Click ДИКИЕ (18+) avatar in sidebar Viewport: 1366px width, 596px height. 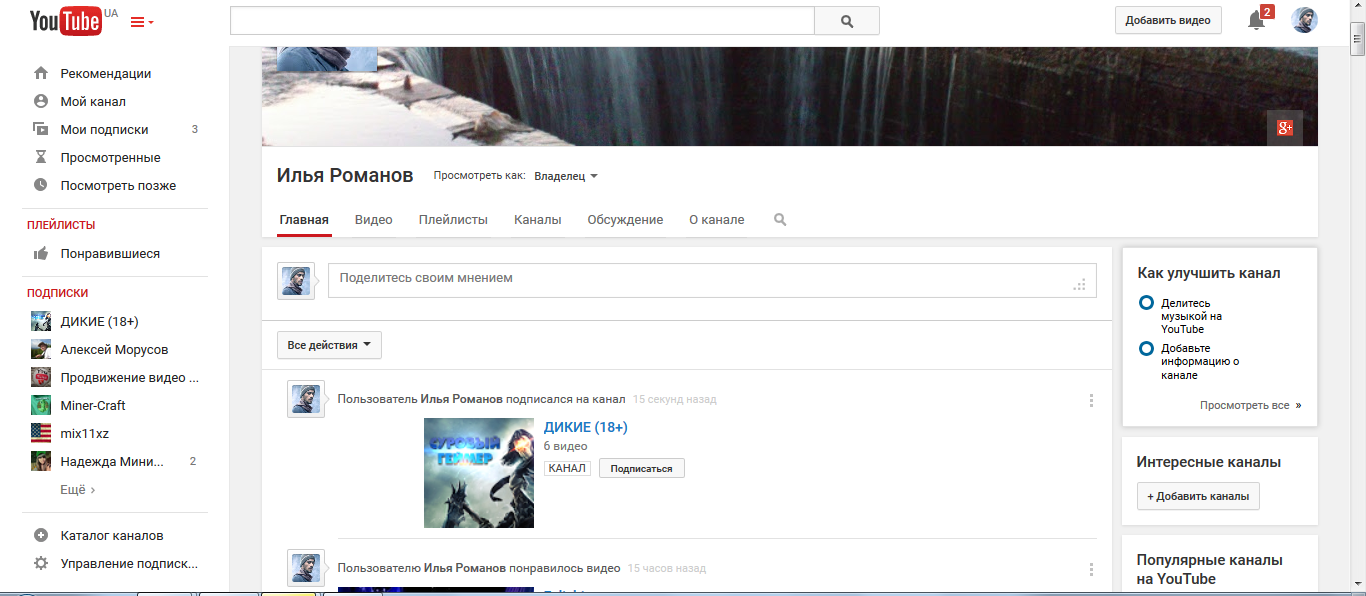(41, 321)
